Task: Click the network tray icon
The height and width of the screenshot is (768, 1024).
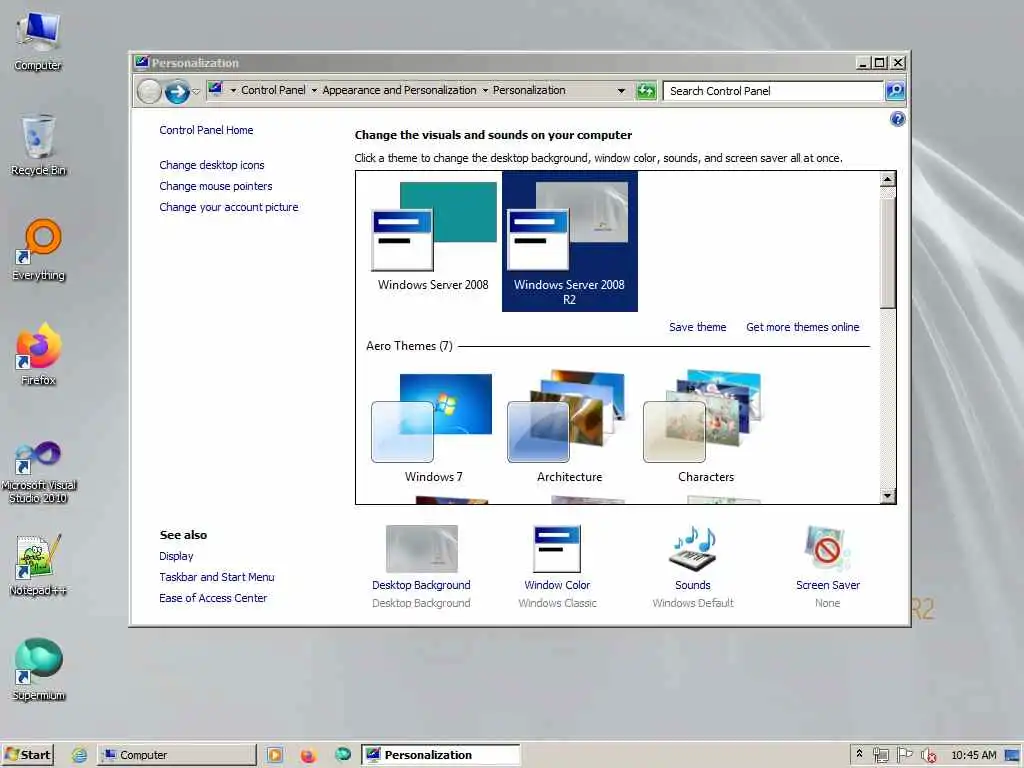Action: click(881, 755)
